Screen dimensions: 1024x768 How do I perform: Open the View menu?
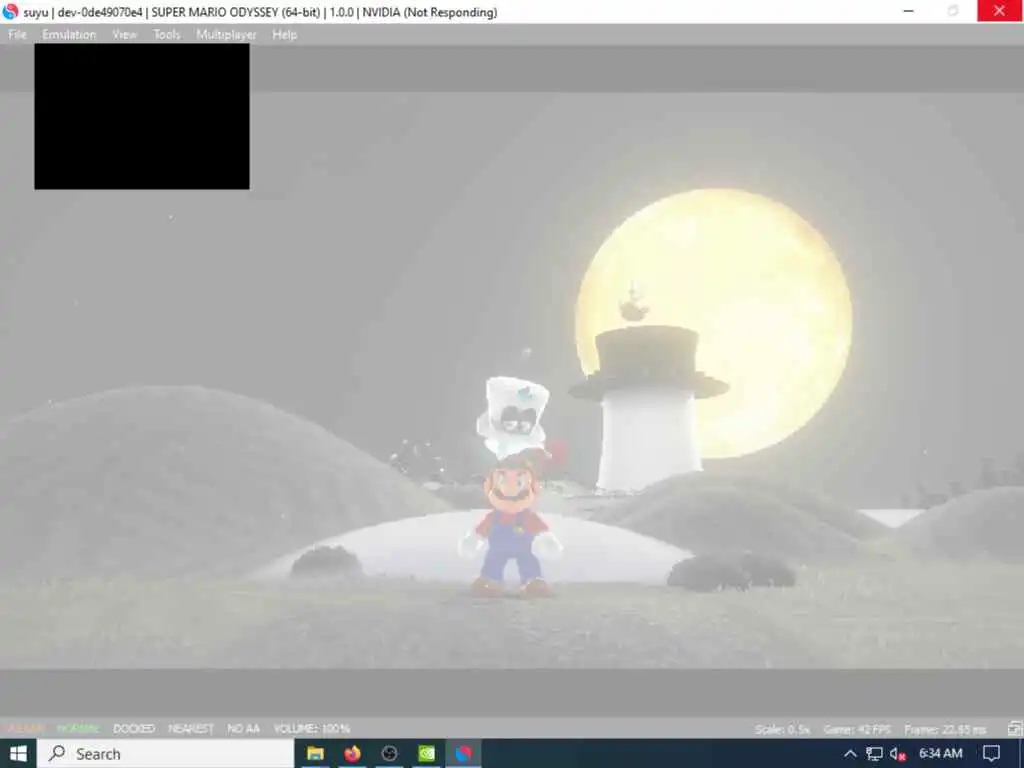pyautogui.click(x=124, y=35)
